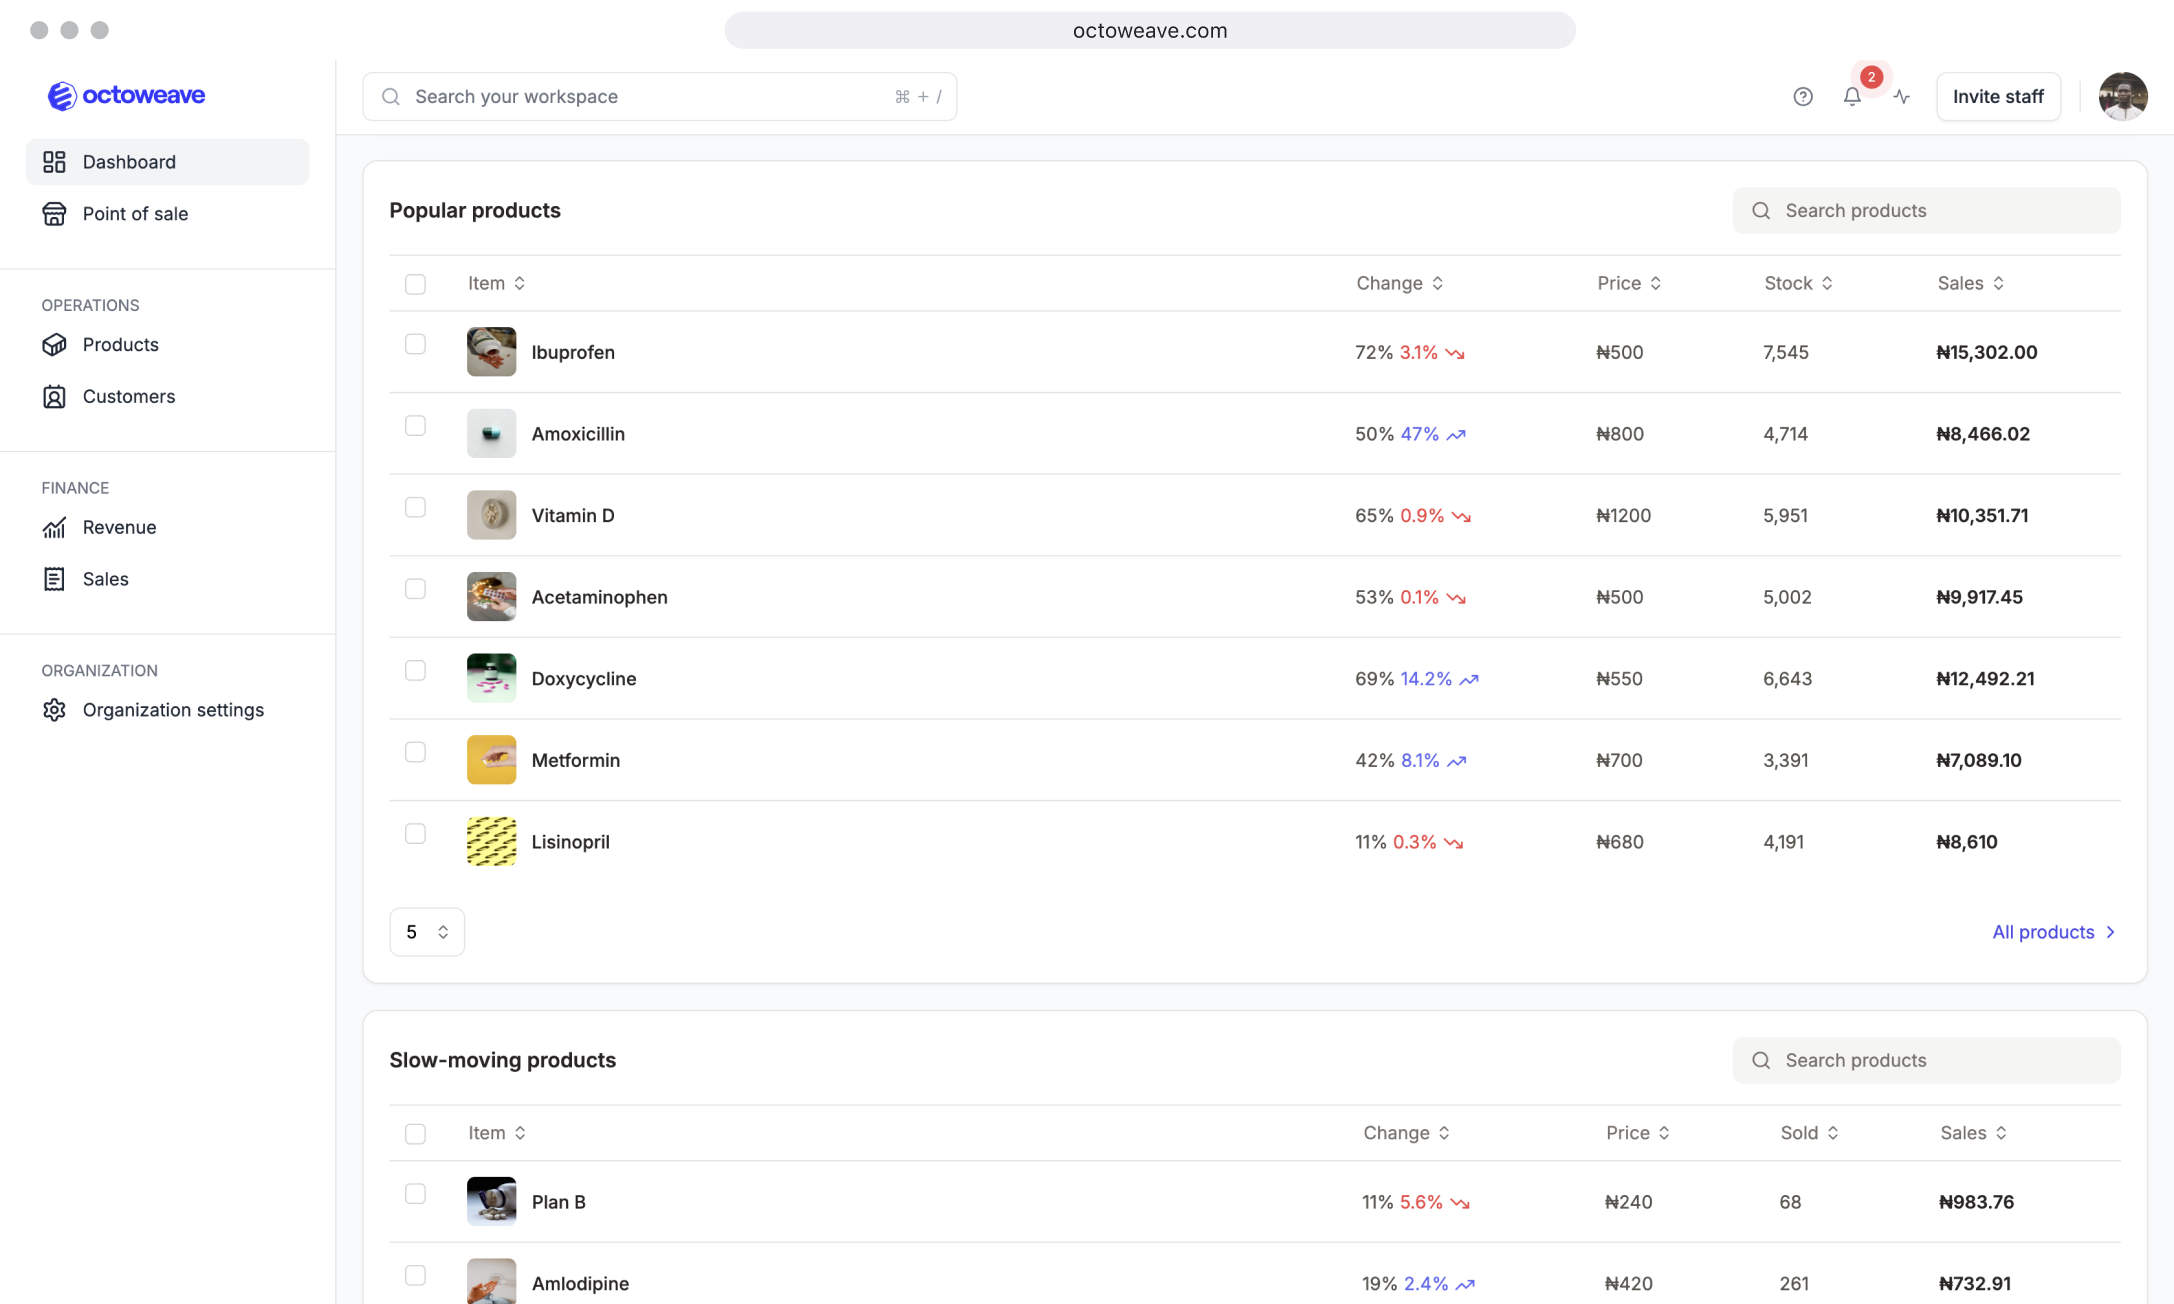
Task: Open the notifications bell icon
Action: [1852, 97]
